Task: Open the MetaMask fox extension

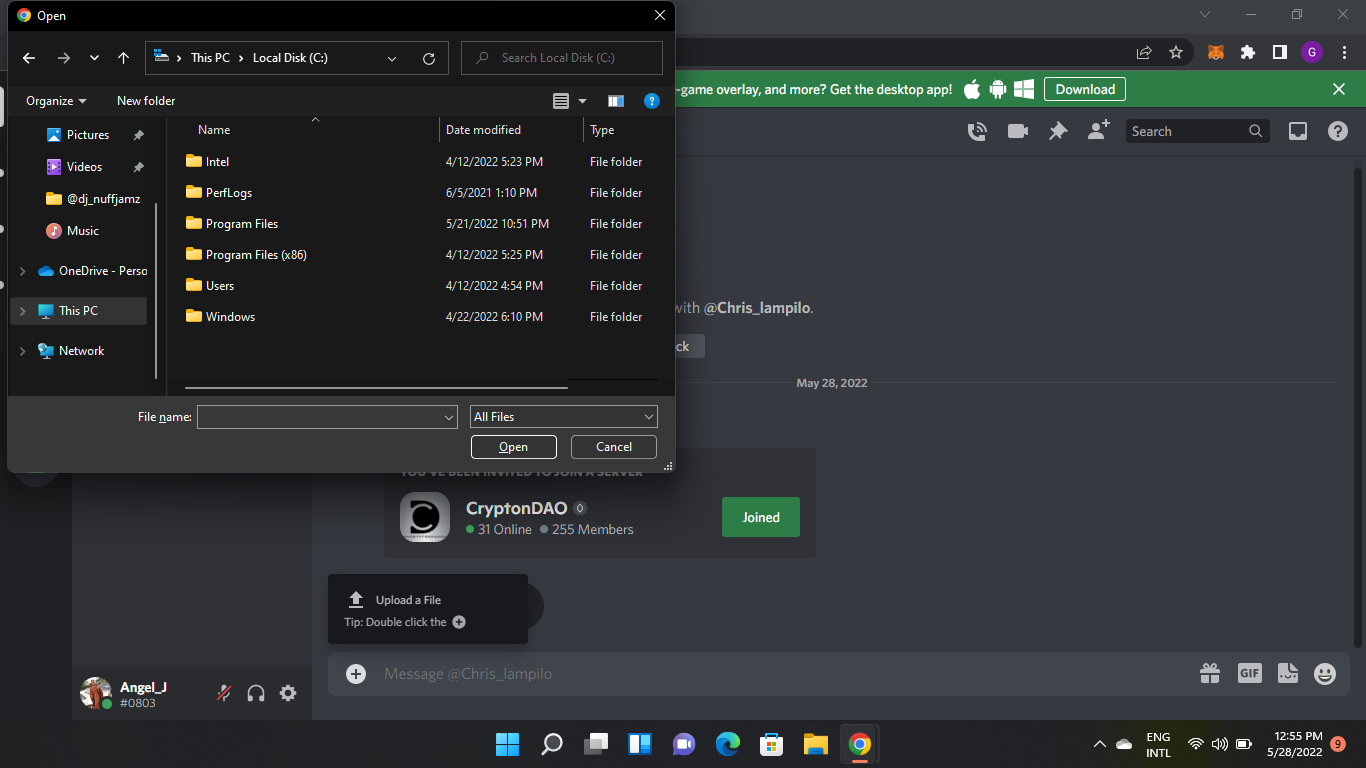Action: (x=1215, y=52)
